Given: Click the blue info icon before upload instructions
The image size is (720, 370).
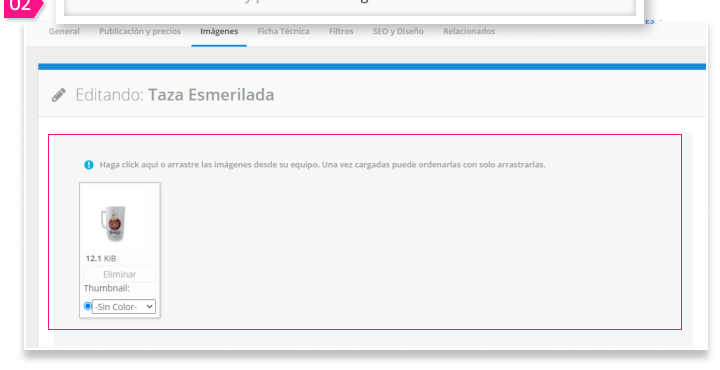Looking at the screenshot, I should [x=89, y=165].
